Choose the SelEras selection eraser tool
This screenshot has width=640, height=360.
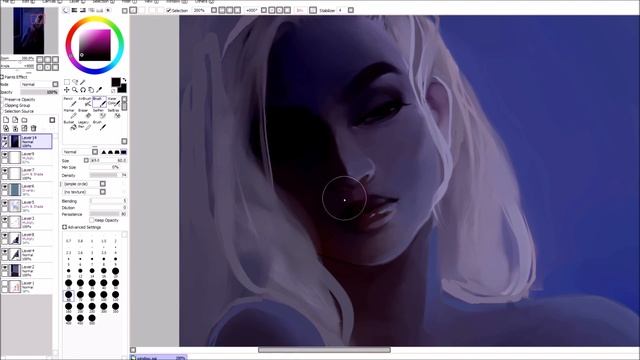click(x=114, y=113)
